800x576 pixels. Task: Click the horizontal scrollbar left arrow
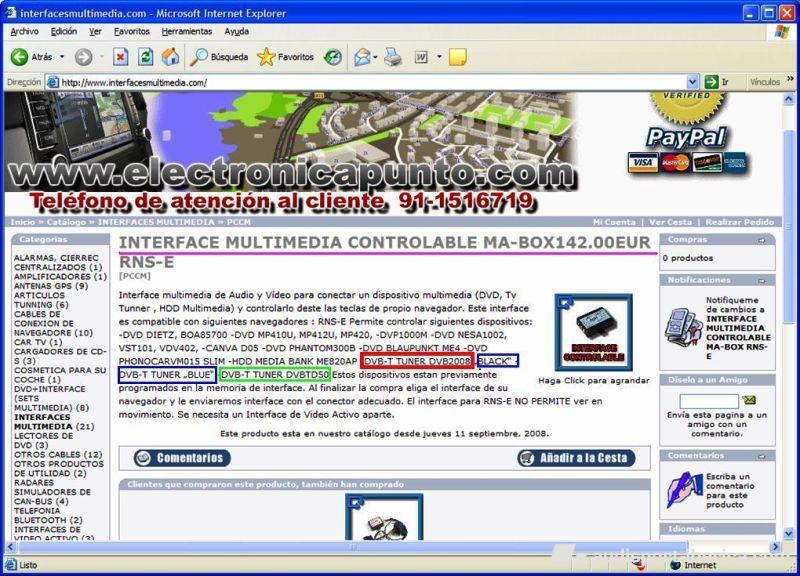pos(11,547)
